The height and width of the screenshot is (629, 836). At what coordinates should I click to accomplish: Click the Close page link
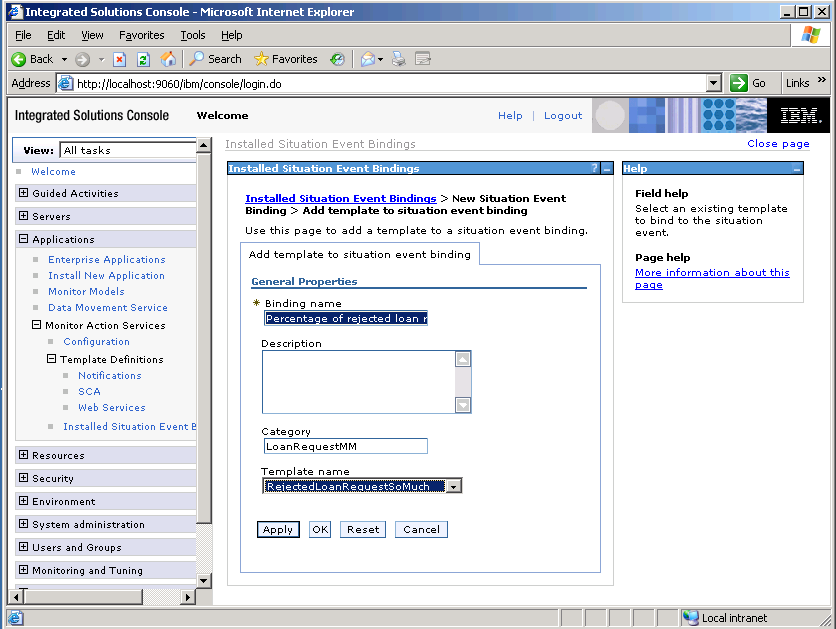(778, 143)
